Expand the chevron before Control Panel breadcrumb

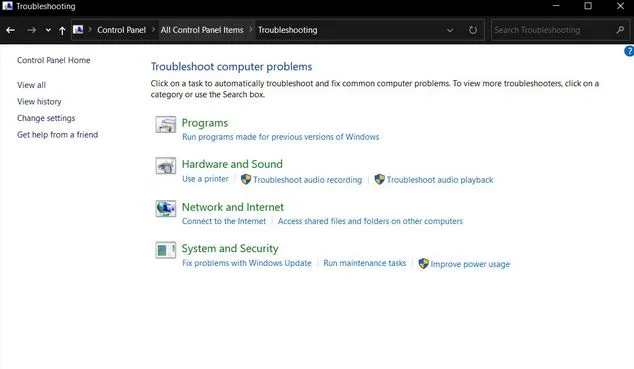click(90, 30)
